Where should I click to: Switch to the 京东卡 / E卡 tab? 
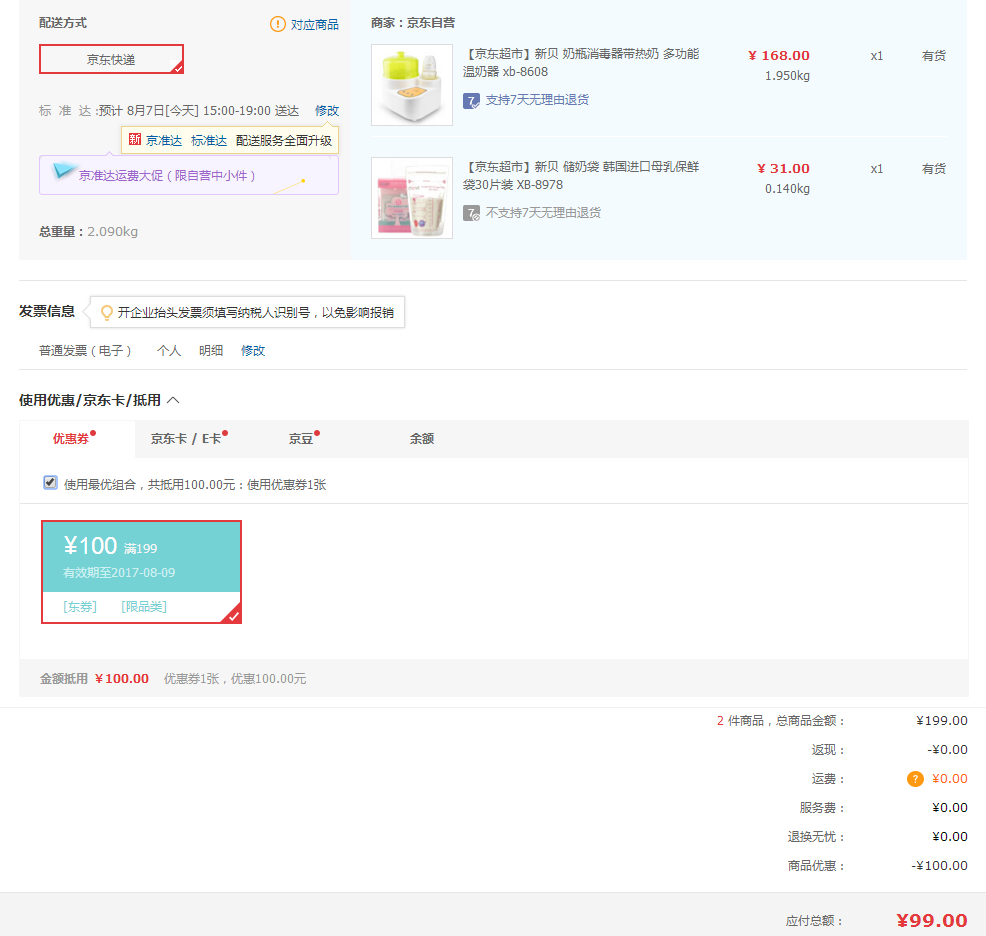pyautogui.click(x=186, y=438)
